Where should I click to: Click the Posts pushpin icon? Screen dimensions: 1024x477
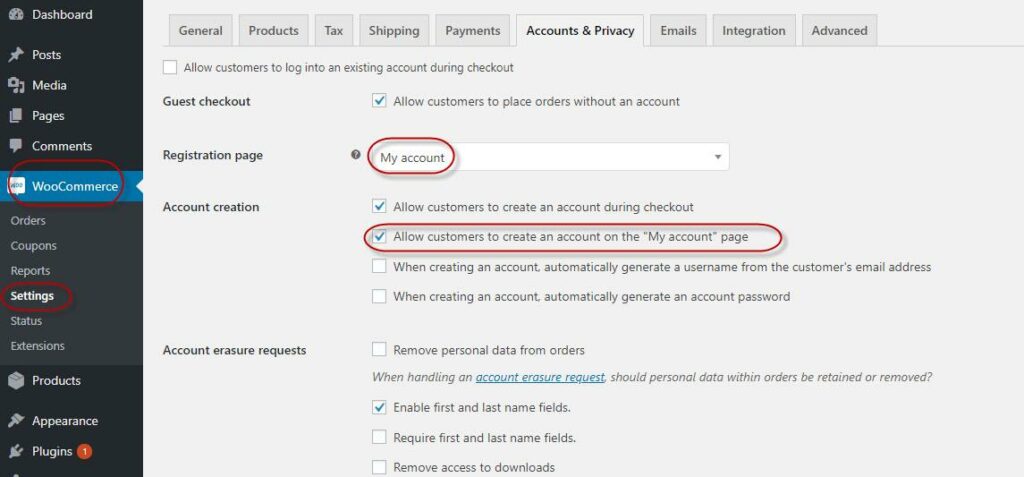[x=16, y=55]
